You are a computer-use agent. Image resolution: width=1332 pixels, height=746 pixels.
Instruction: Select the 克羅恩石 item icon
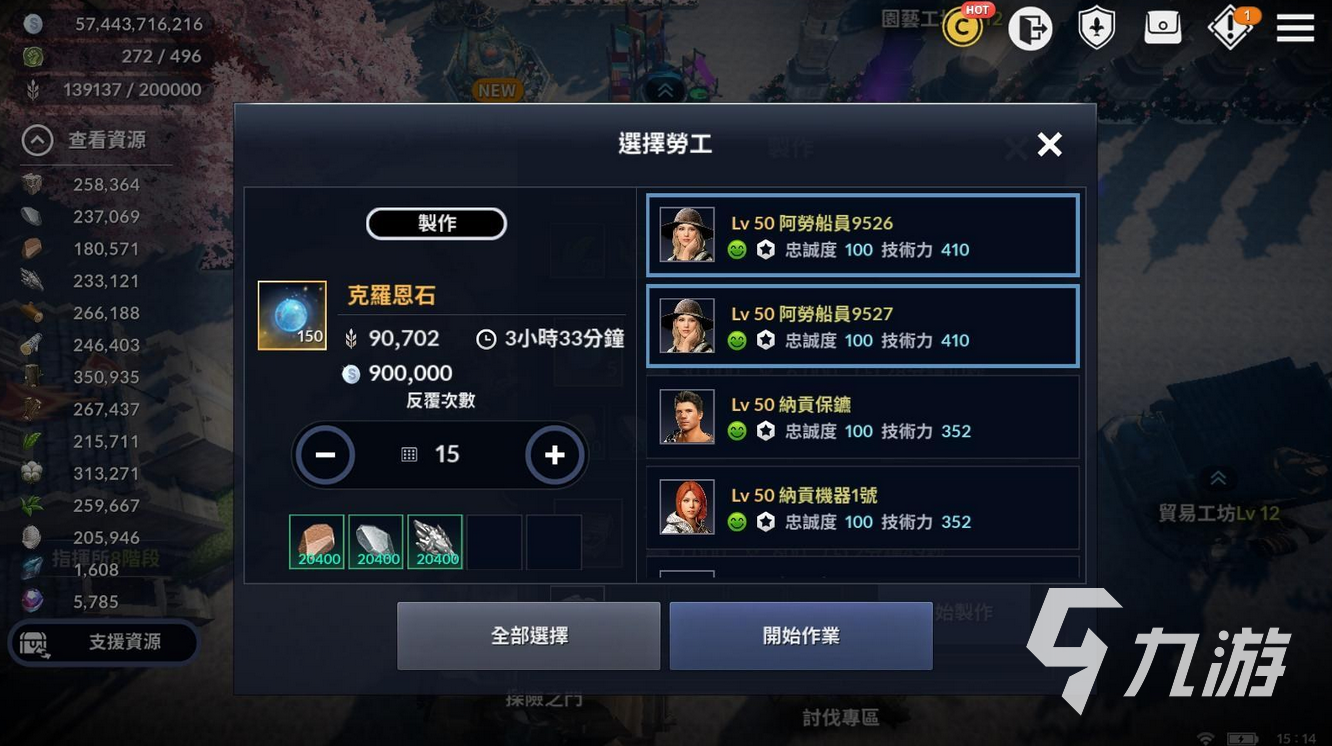[x=292, y=315]
